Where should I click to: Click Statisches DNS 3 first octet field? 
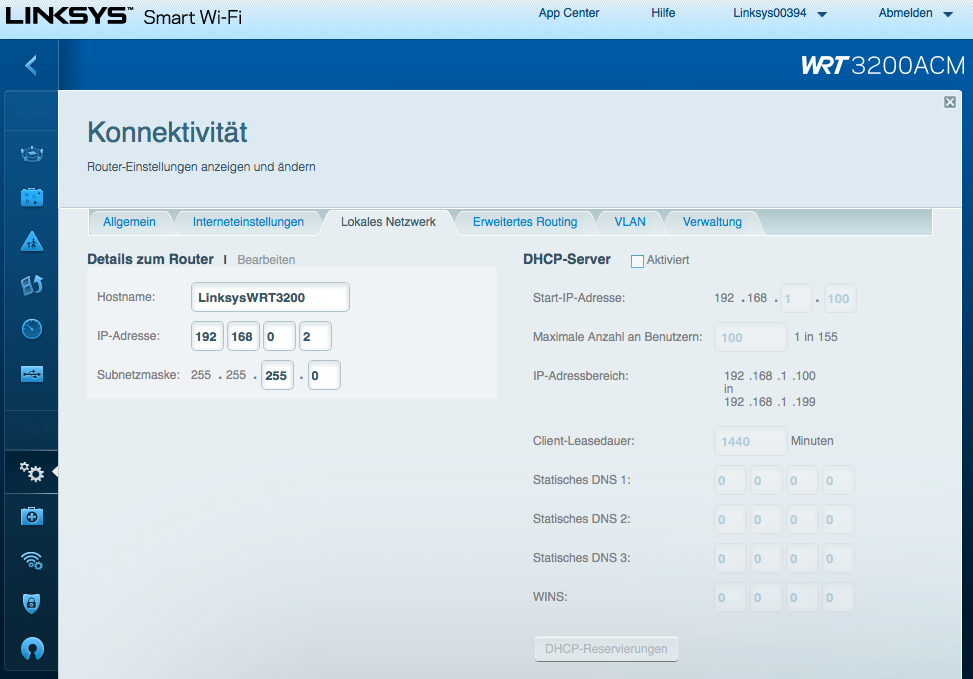click(730, 559)
